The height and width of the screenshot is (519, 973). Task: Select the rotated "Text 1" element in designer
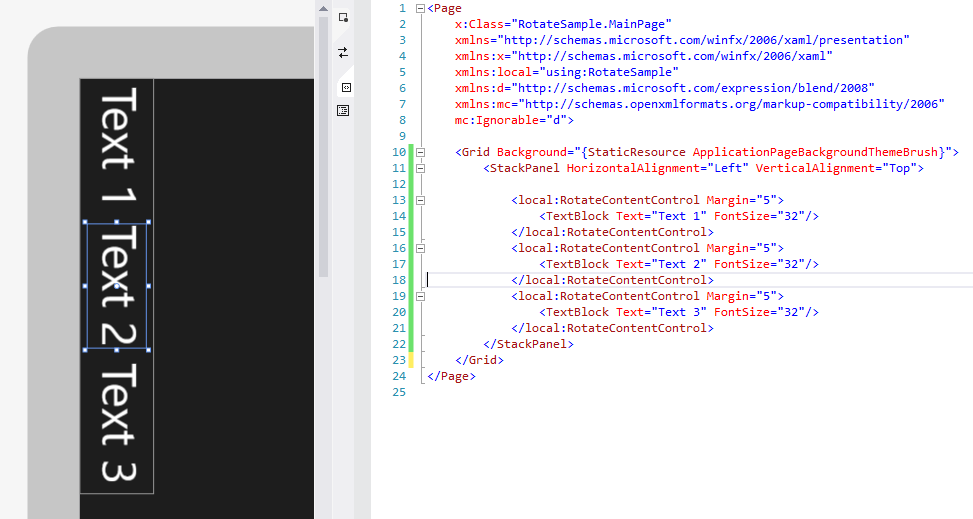(x=117, y=145)
